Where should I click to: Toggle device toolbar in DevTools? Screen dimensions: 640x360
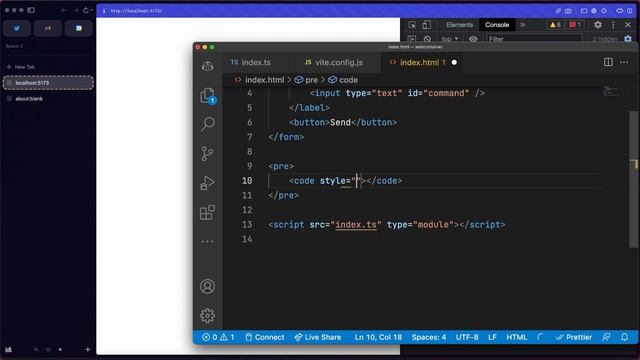coord(427,25)
